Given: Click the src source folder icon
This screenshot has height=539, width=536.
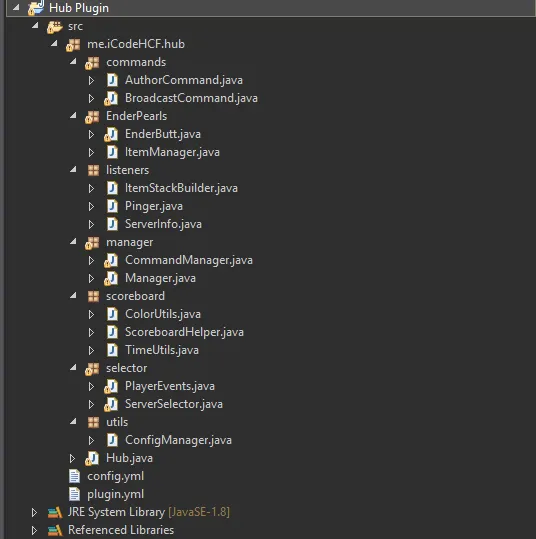Looking at the screenshot, I should (x=55, y=26).
